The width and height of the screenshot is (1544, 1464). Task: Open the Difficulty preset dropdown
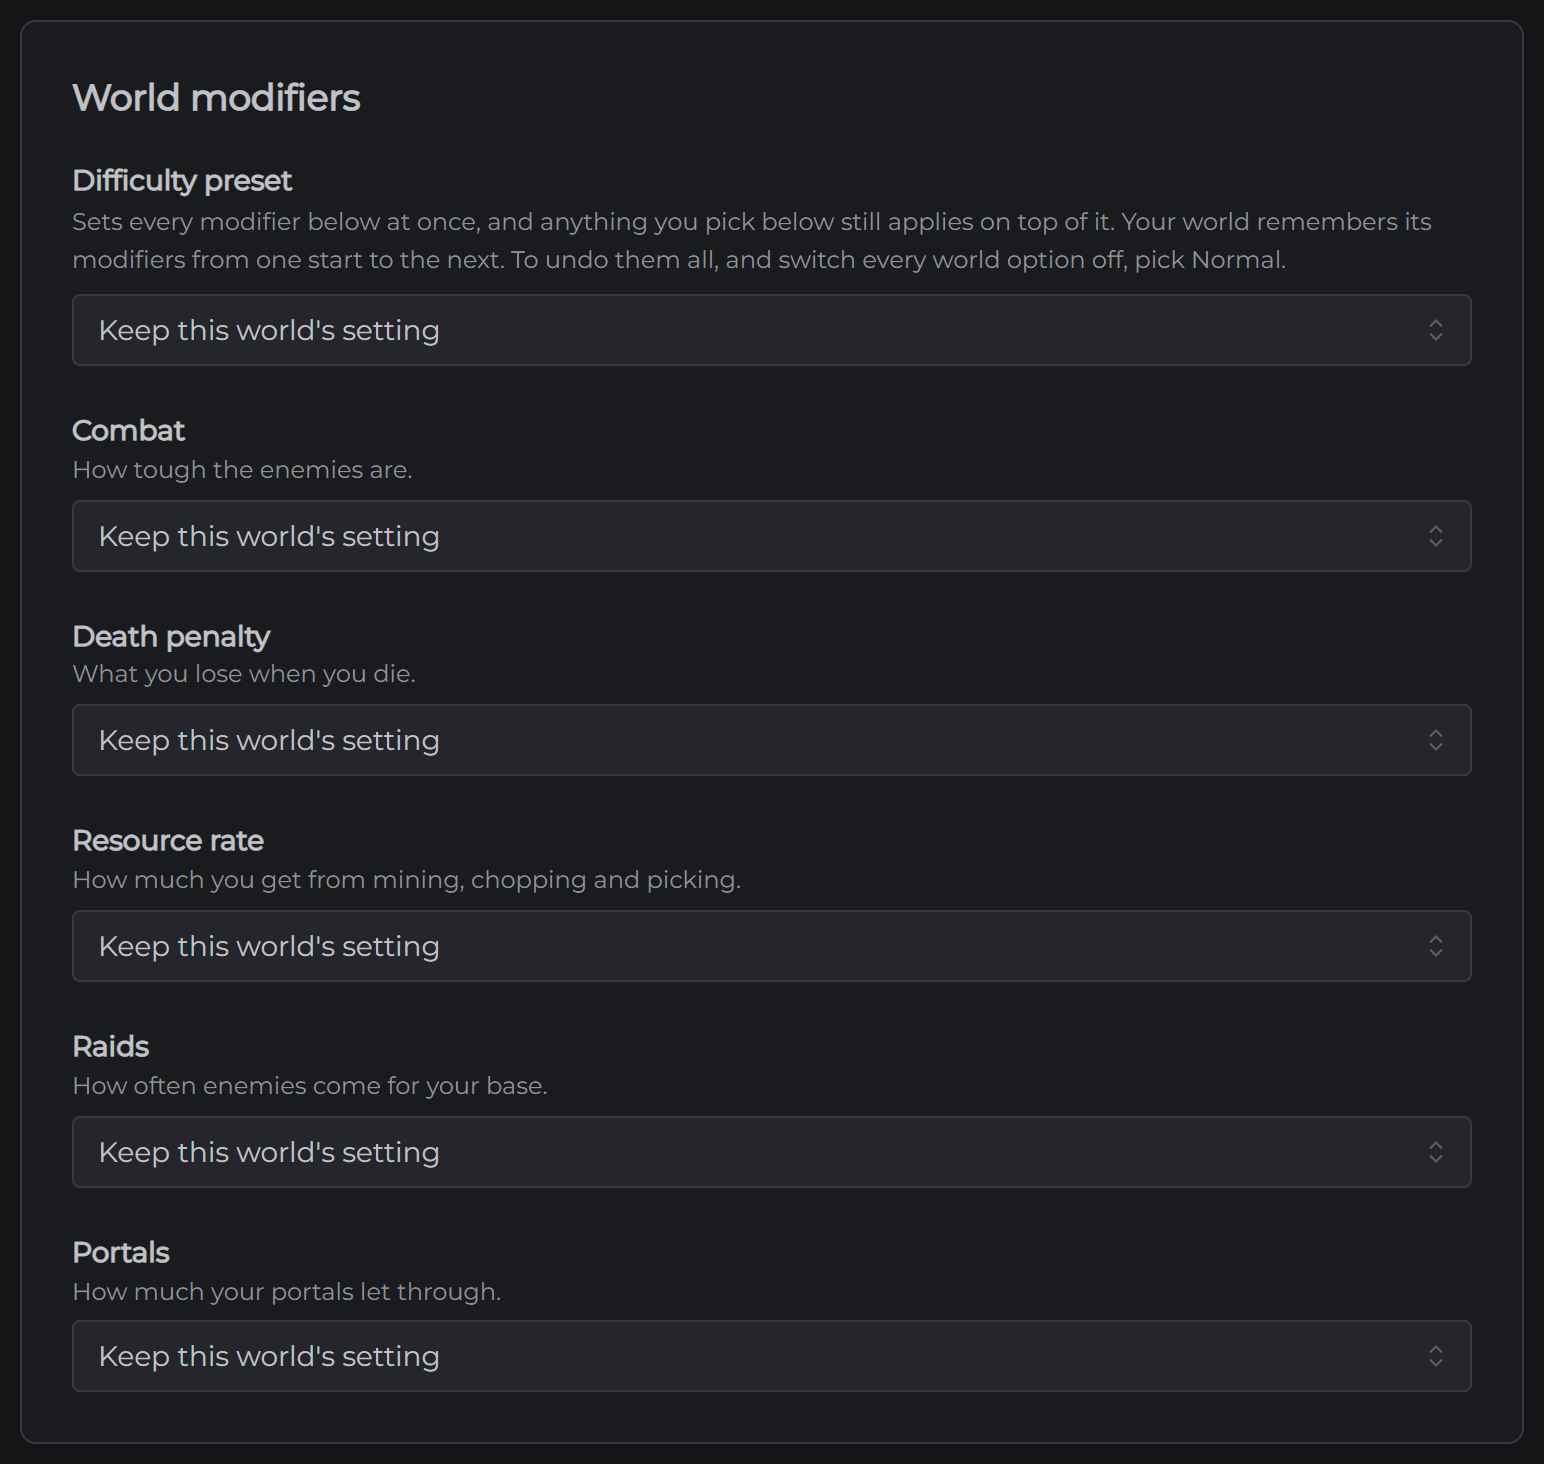click(771, 330)
